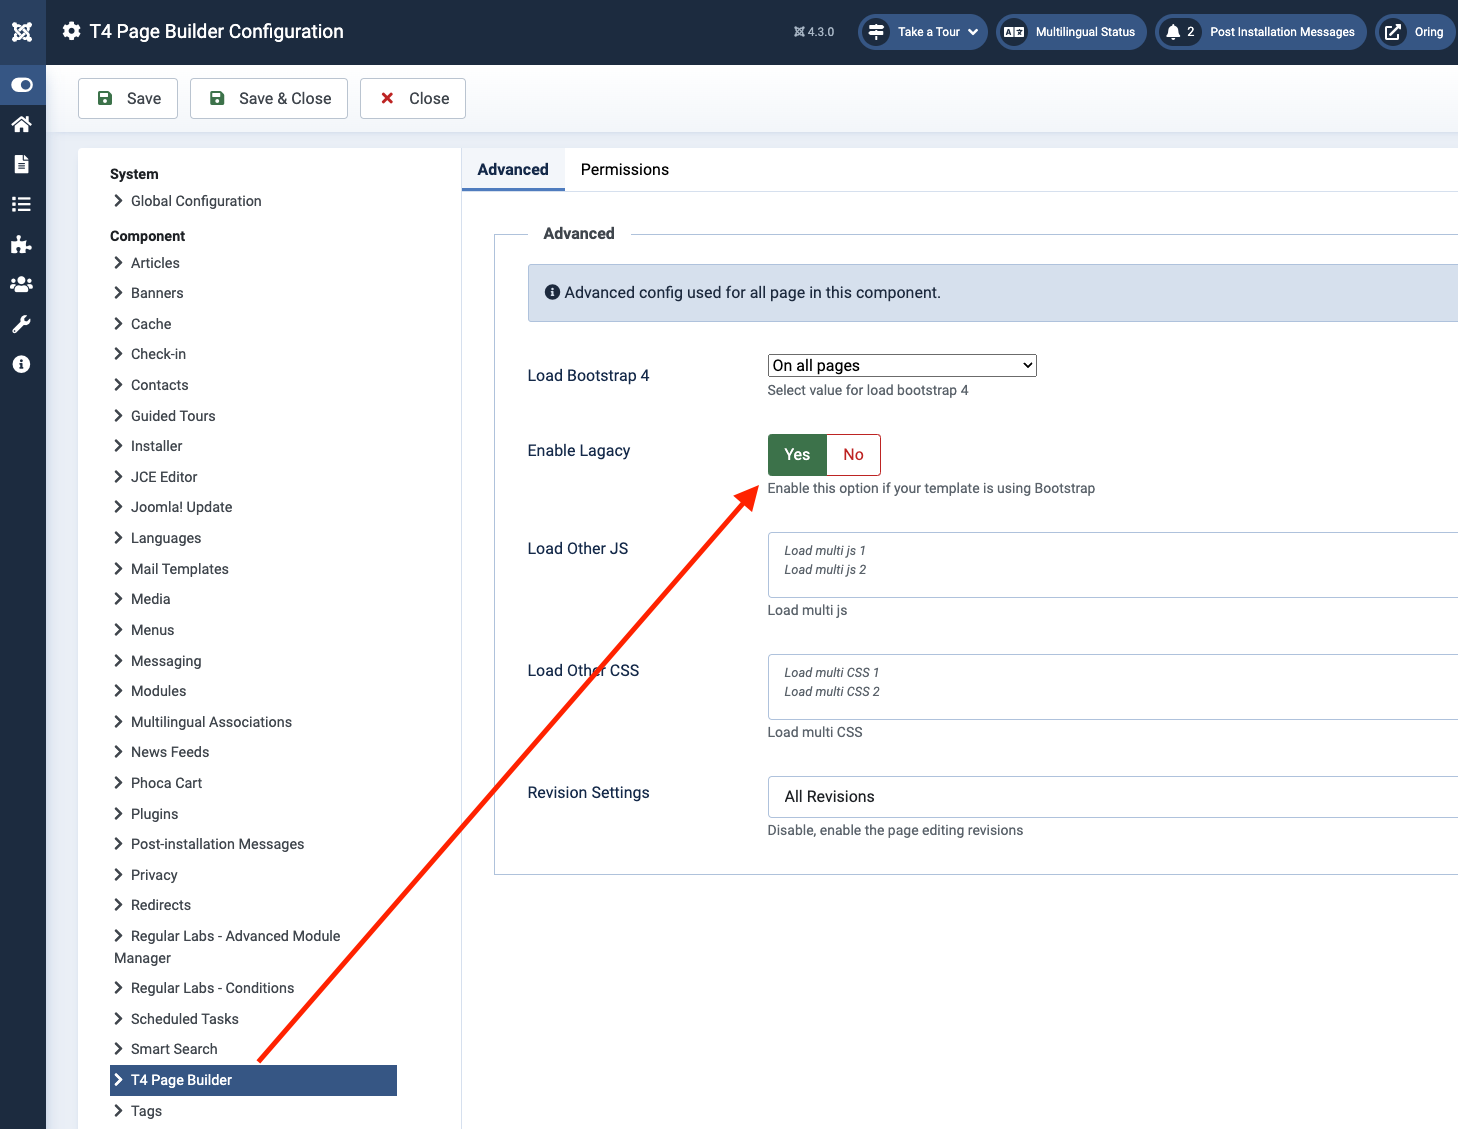1458x1129 pixels.
Task: Open Global Configuration link
Action: point(196,201)
